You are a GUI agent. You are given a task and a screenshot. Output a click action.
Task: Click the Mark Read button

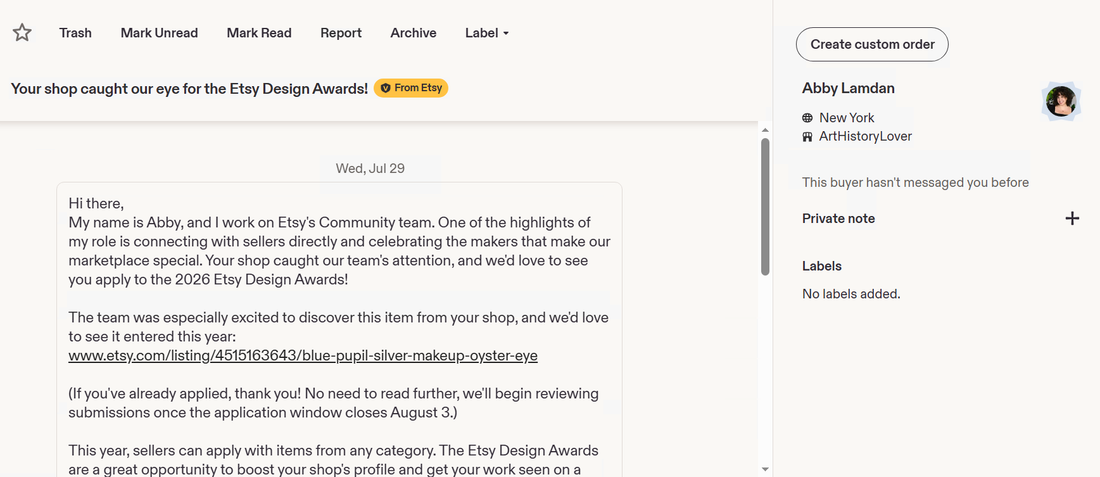259,33
